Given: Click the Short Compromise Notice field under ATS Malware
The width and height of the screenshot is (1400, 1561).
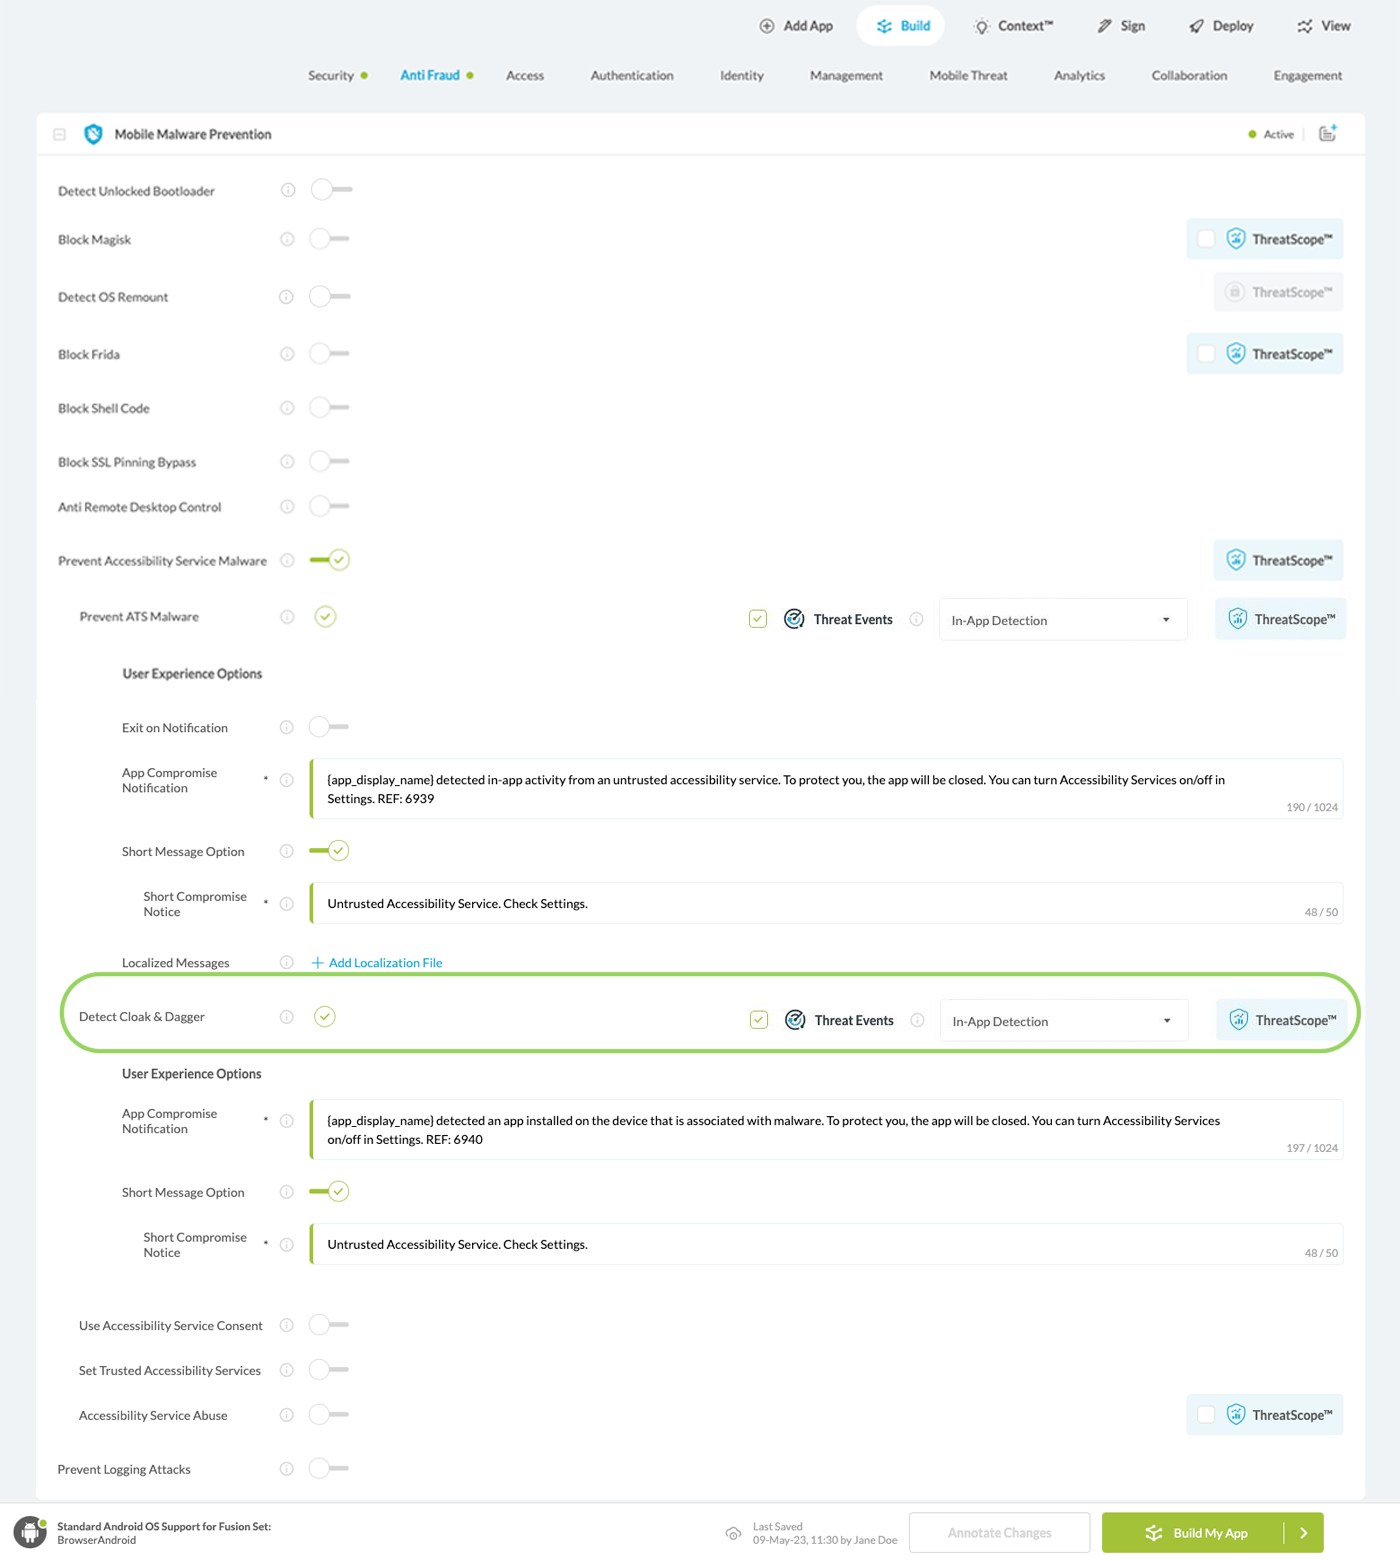Looking at the screenshot, I should coord(800,904).
